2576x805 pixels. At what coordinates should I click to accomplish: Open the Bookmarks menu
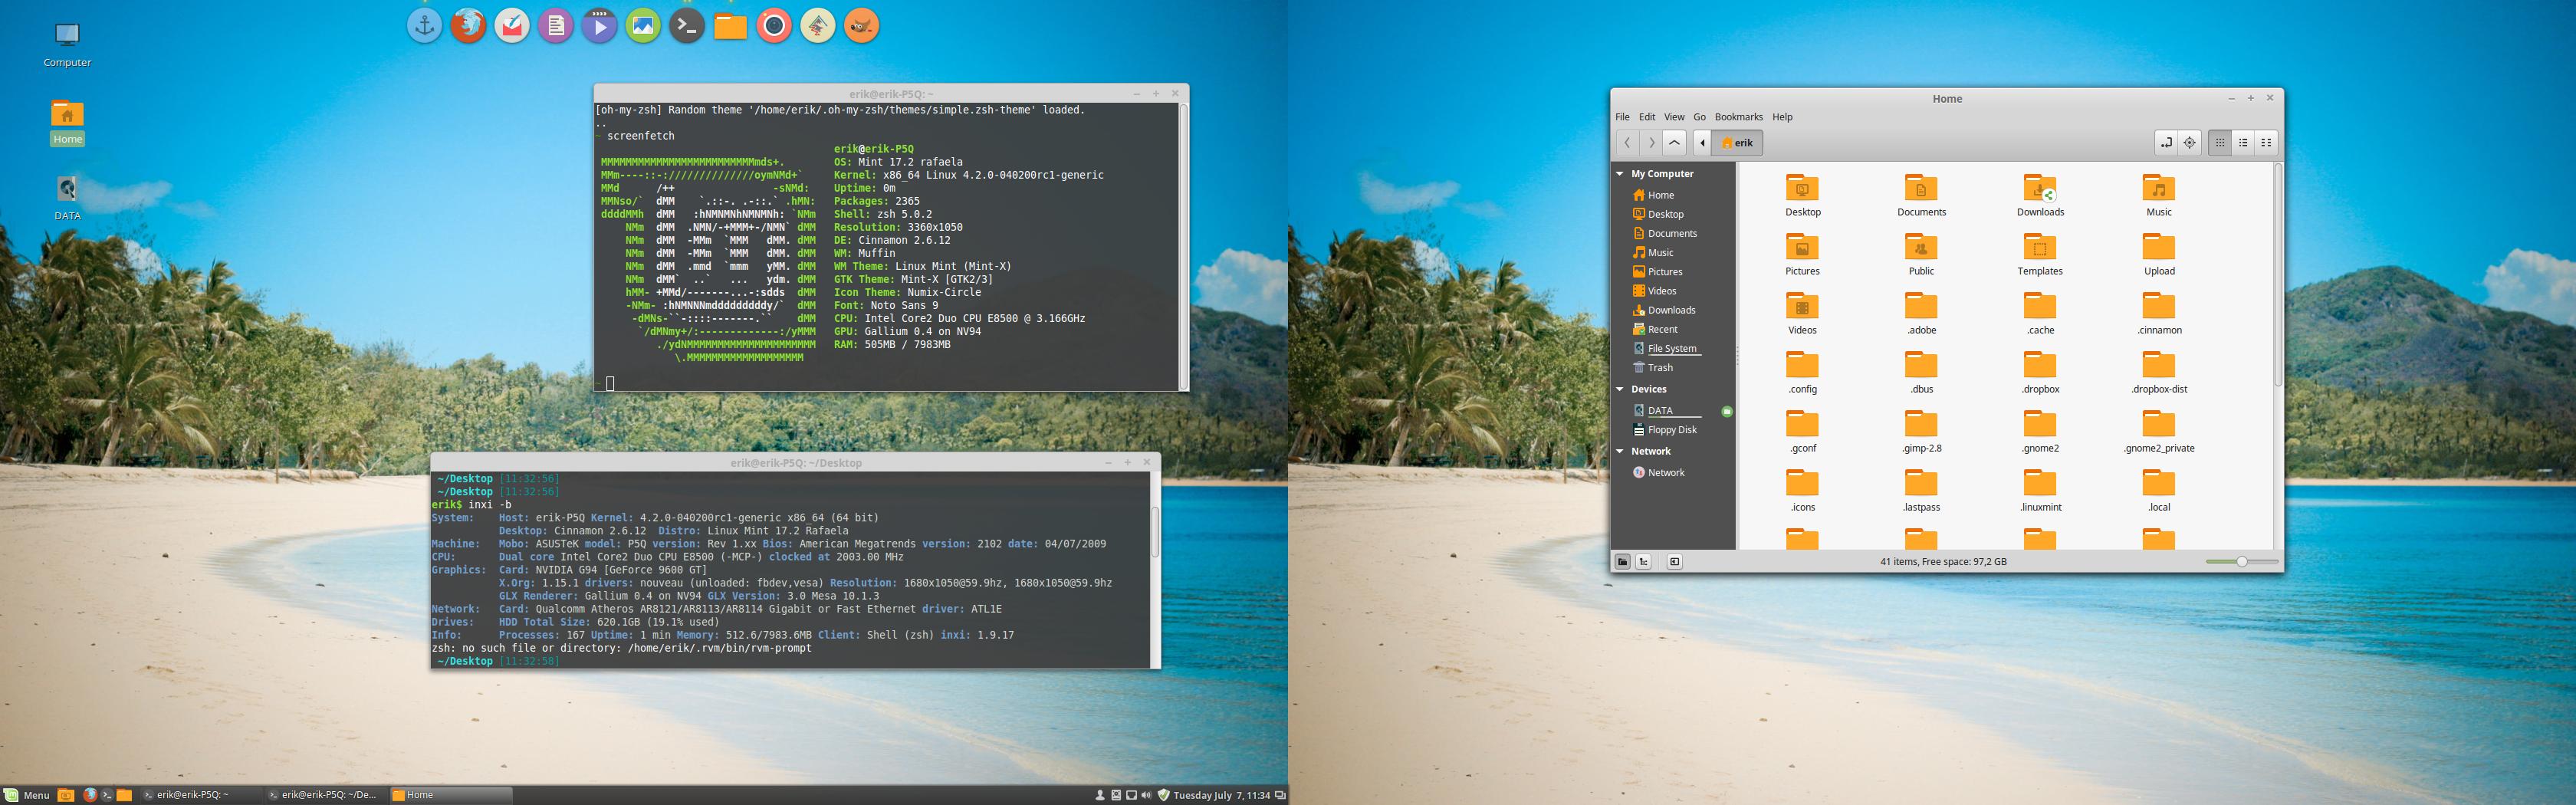click(1739, 117)
